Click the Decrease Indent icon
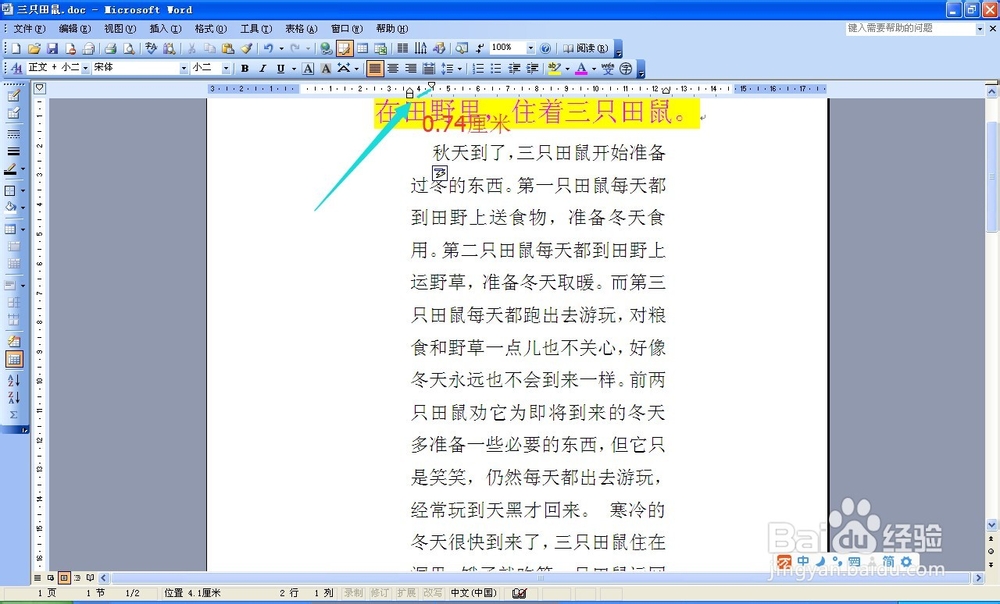Screen dimensions: 1000x604 click(514, 68)
